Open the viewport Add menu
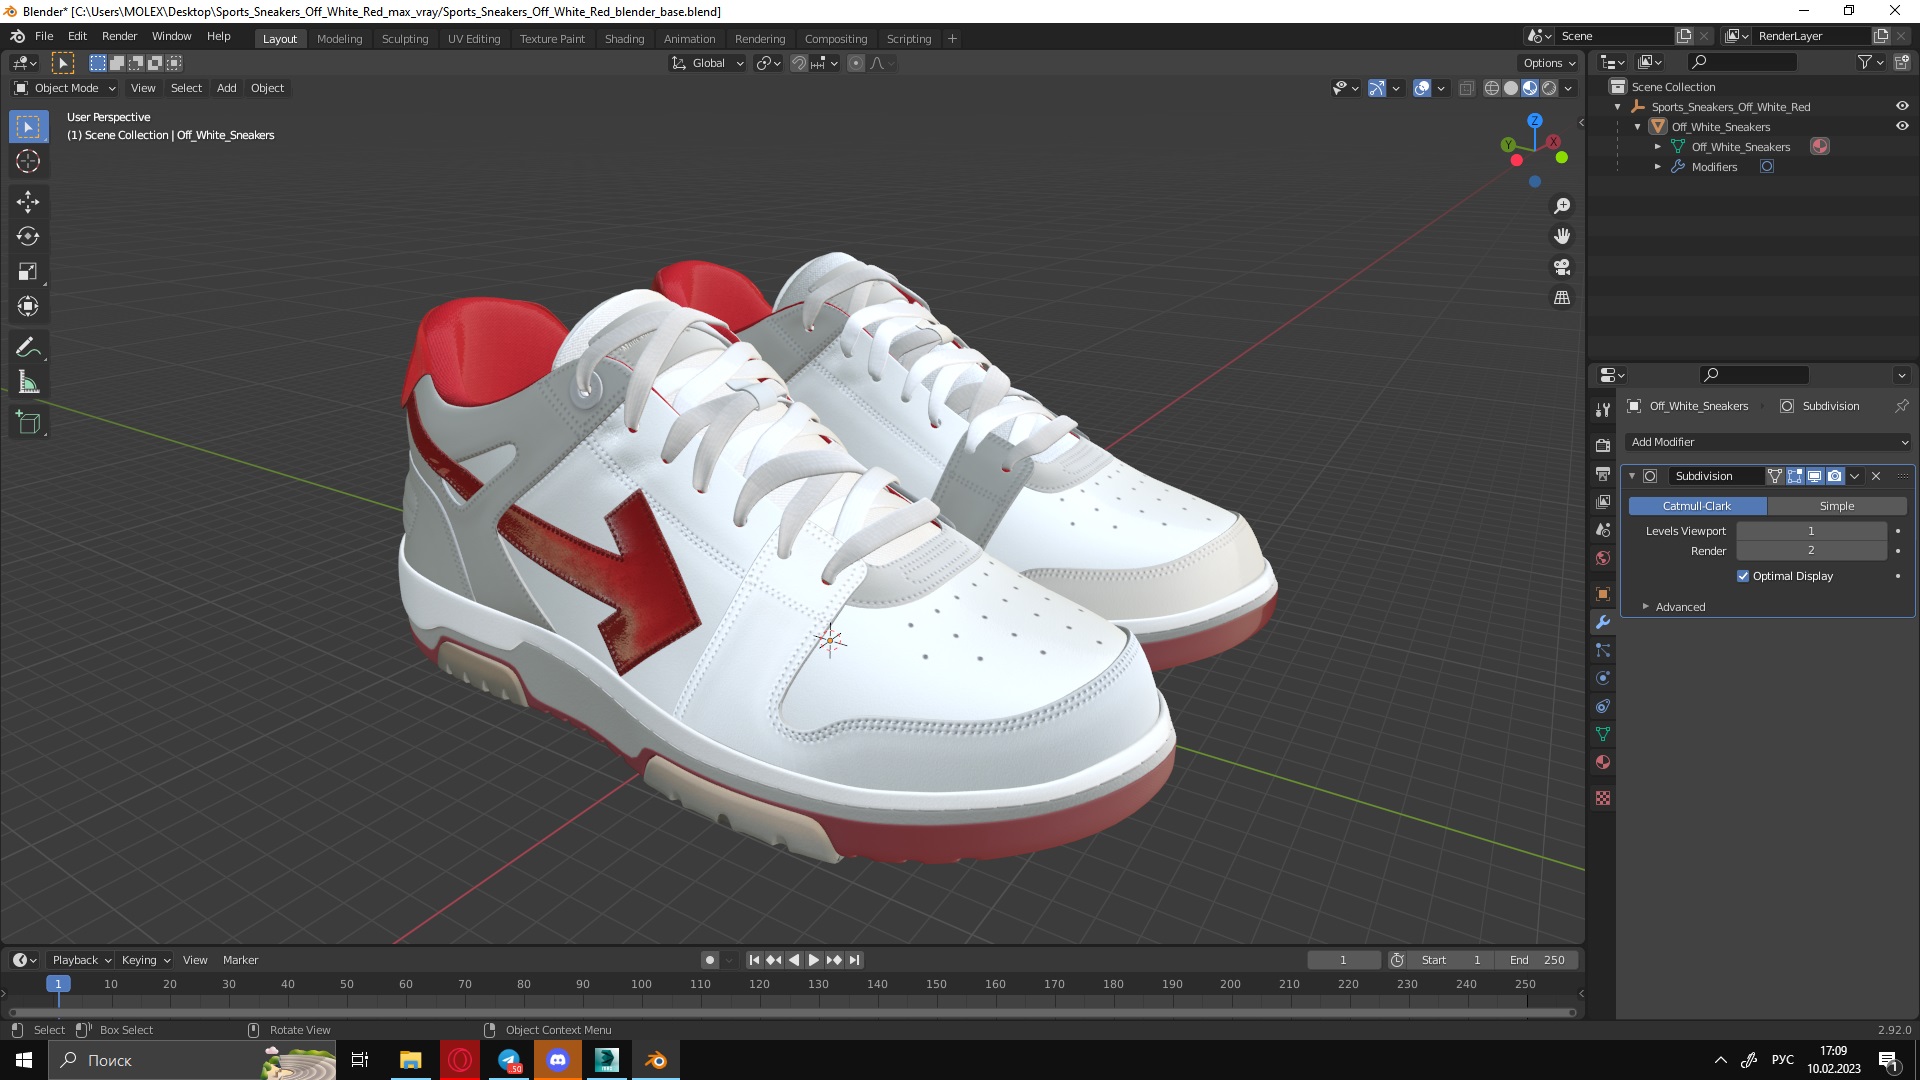The width and height of the screenshot is (1920, 1080). click(x=227, y=88)
